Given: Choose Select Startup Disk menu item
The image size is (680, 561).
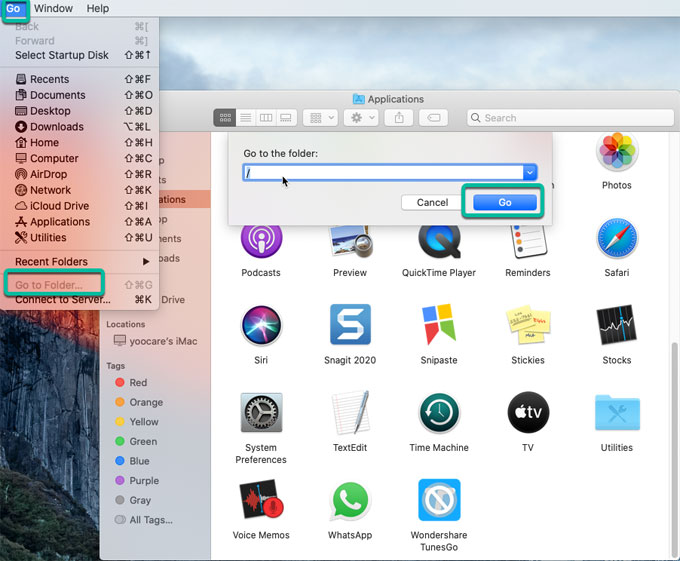Looking at the screenshot, I should [80, 55].
